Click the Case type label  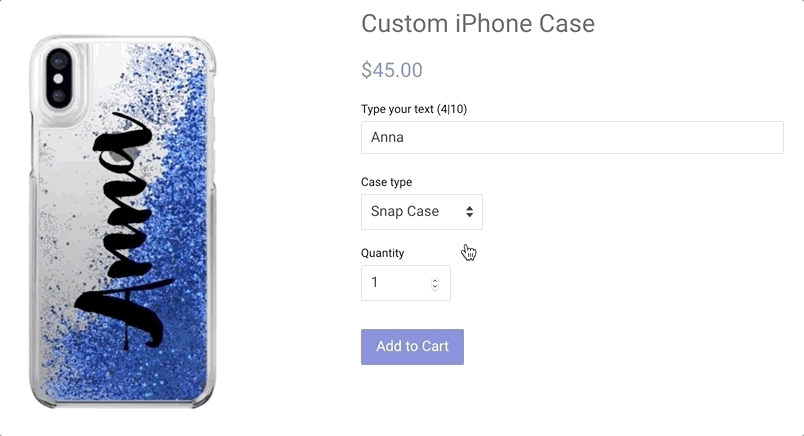tap(386, 182)
